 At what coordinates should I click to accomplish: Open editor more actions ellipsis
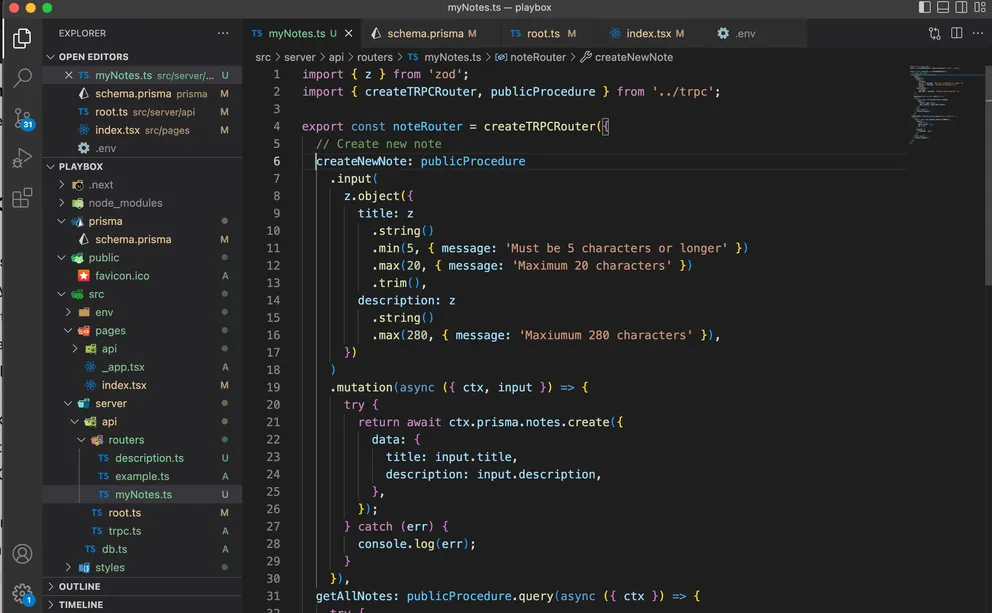(977, 33)
